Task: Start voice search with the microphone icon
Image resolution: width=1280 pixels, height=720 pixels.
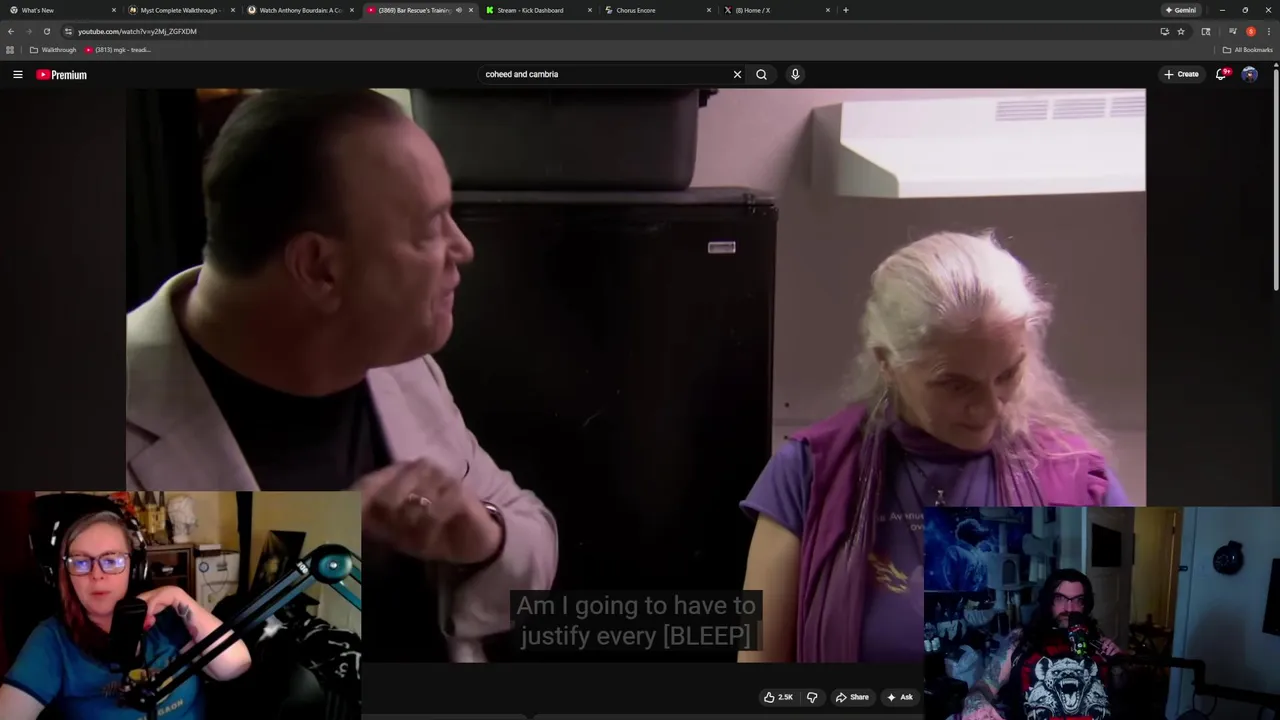Action: pos(795,74)
